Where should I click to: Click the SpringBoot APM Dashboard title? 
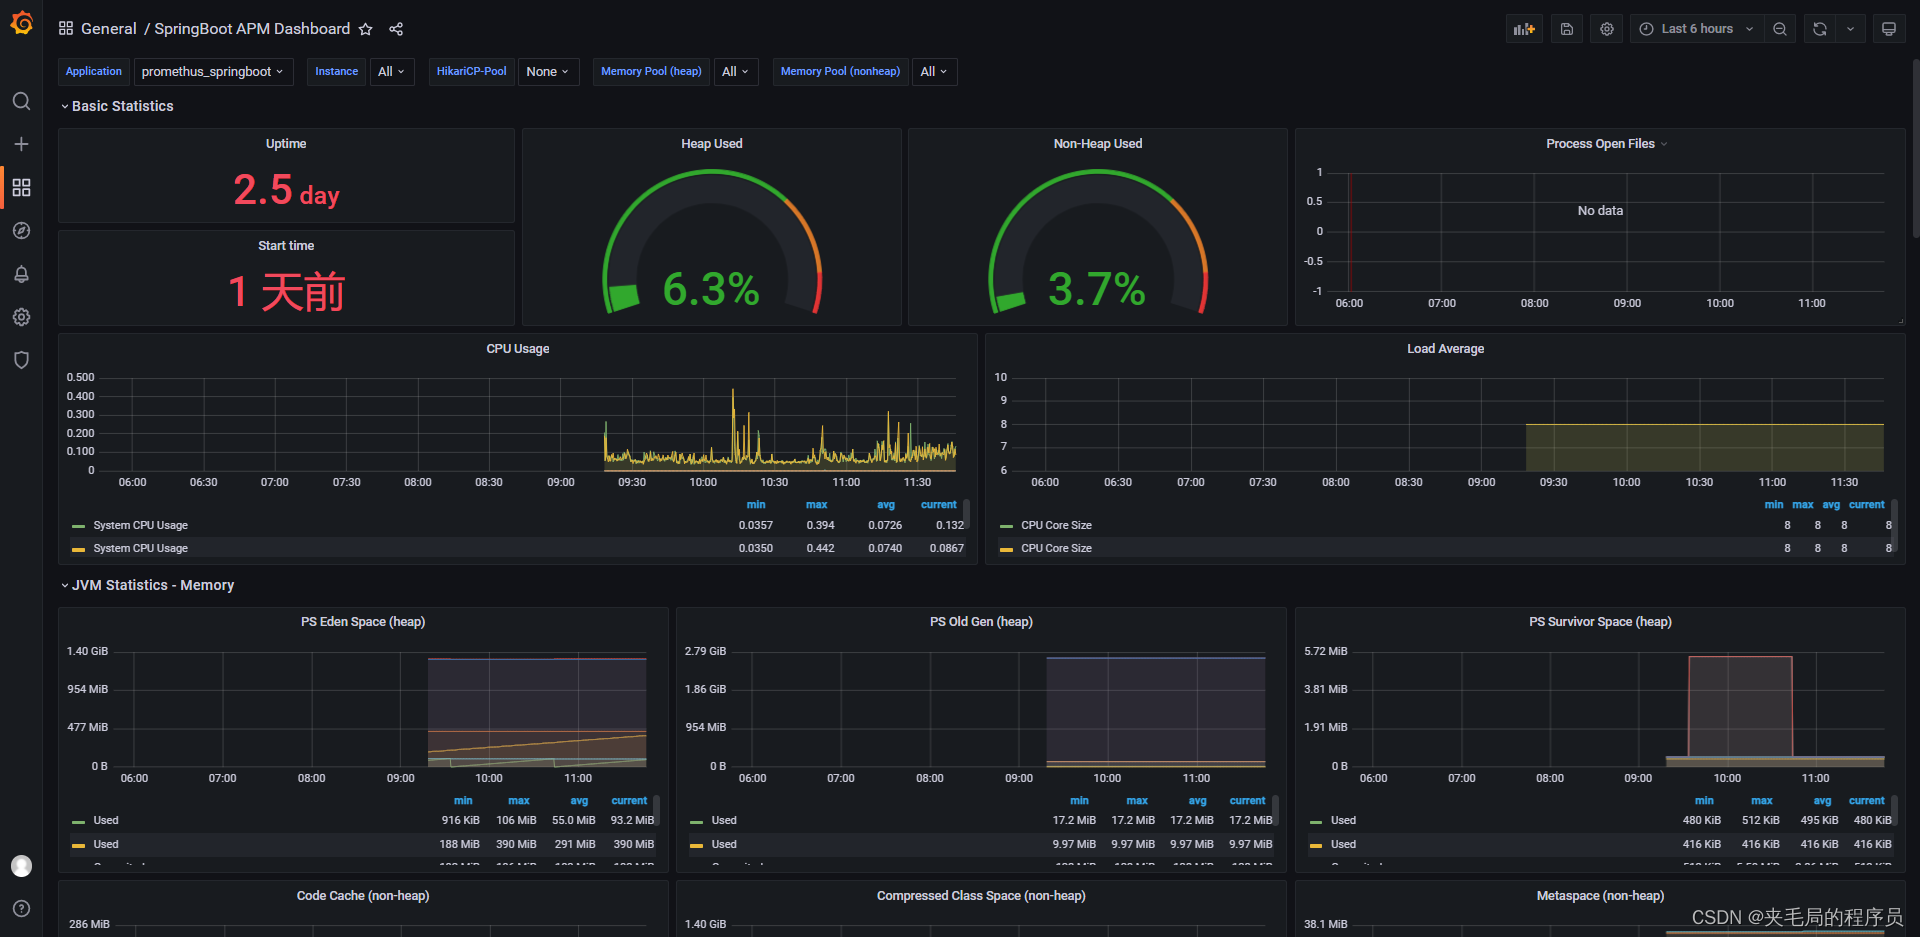(252, 29)
